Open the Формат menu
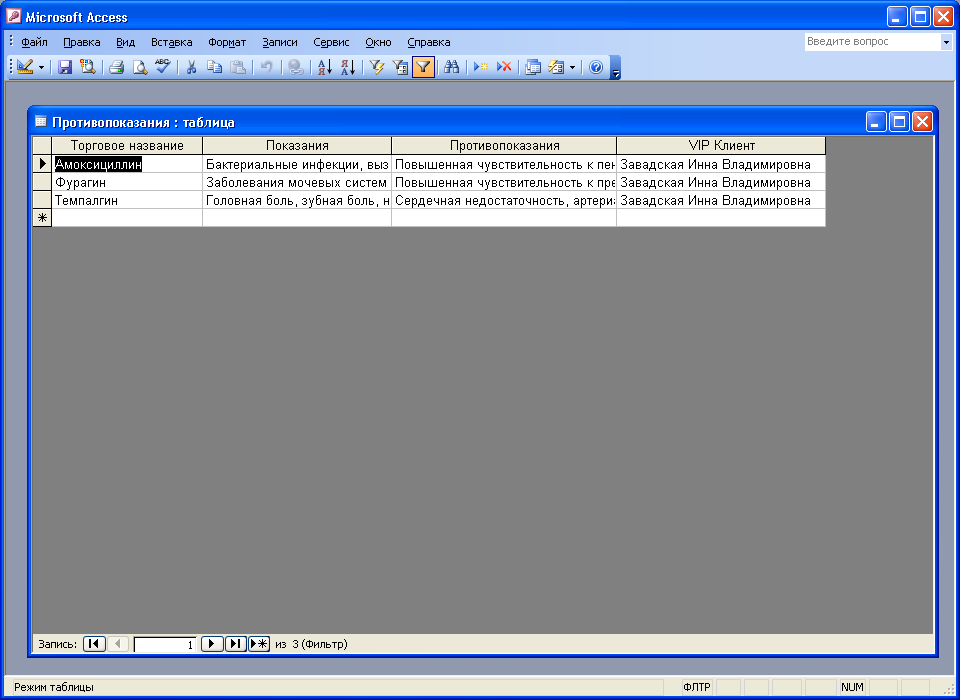This screenshot has width=960, height=700. pyautogui.click(x=227, y=42)
